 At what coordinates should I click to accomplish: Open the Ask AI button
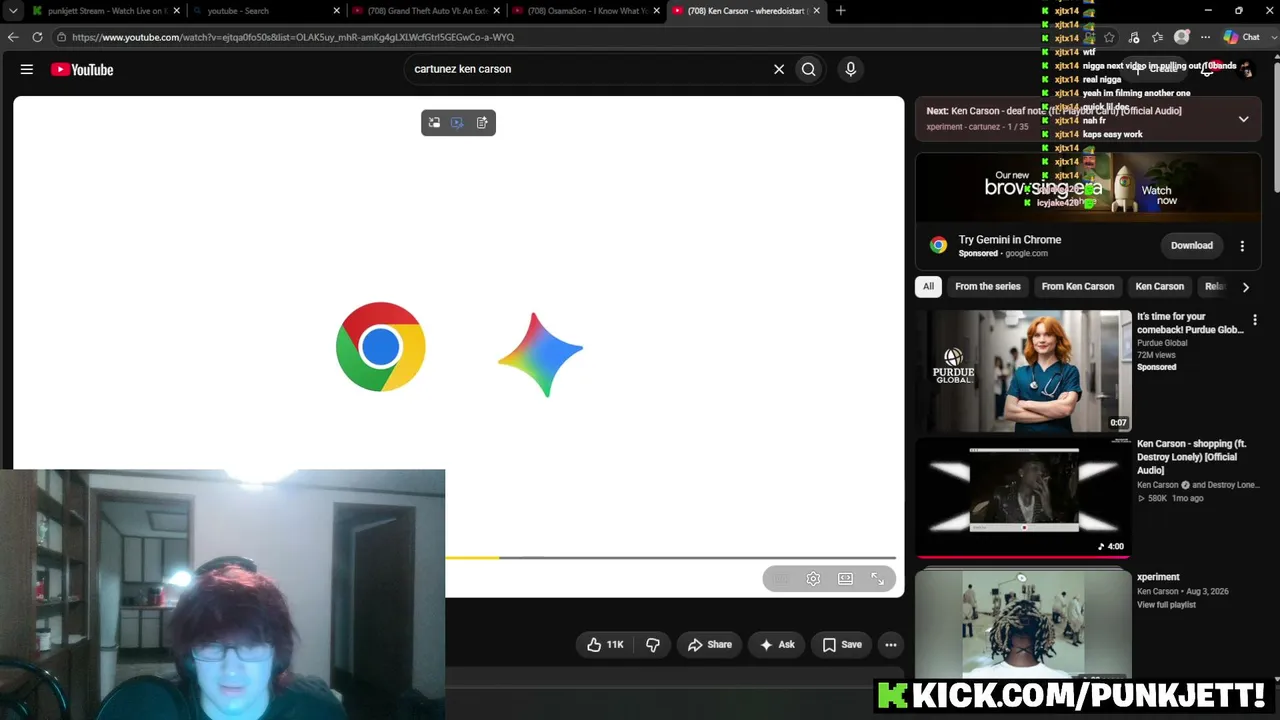[777, 645]
